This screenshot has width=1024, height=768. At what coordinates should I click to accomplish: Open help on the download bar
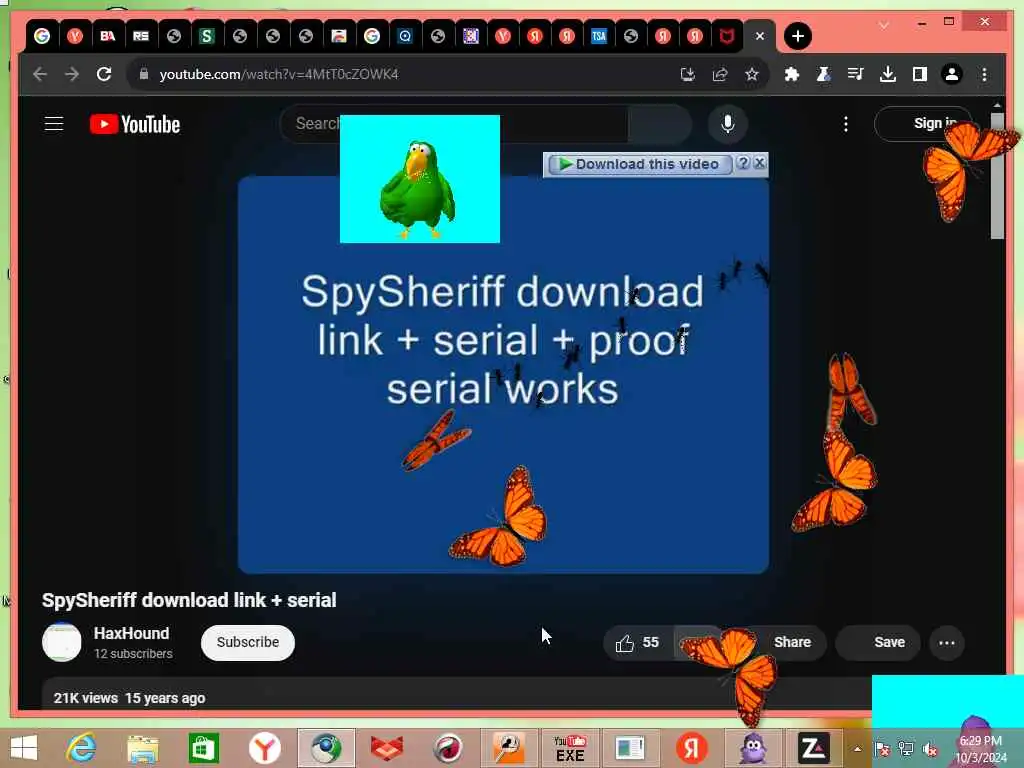(x=743, y=163)
